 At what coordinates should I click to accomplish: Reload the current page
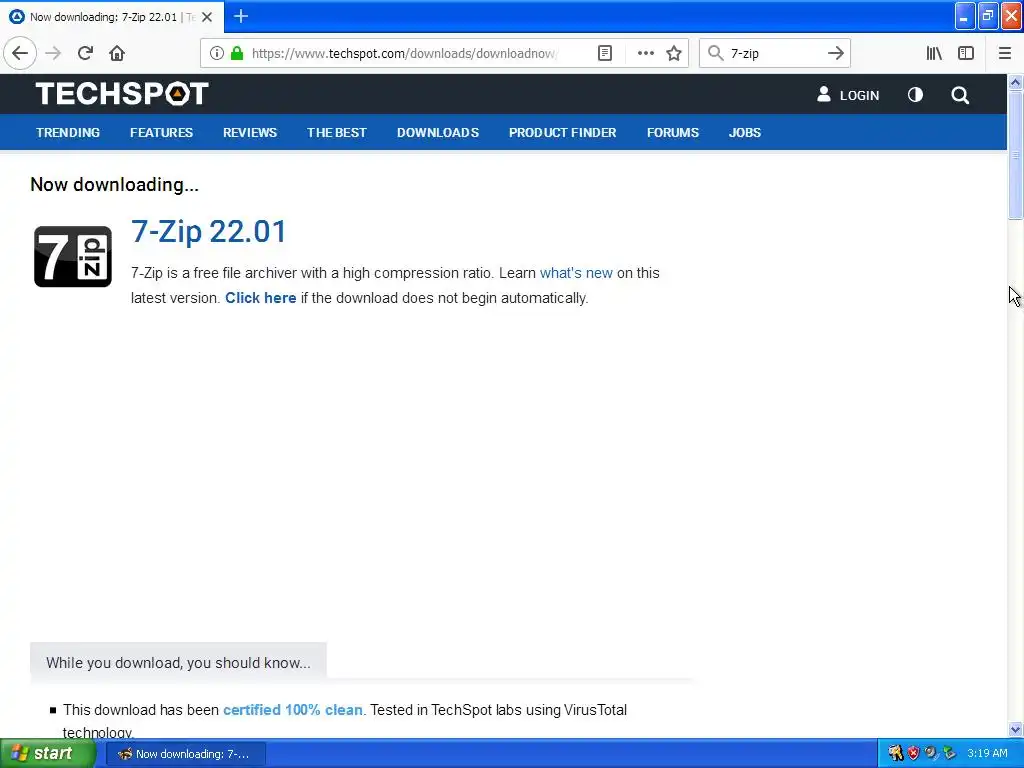85,54
